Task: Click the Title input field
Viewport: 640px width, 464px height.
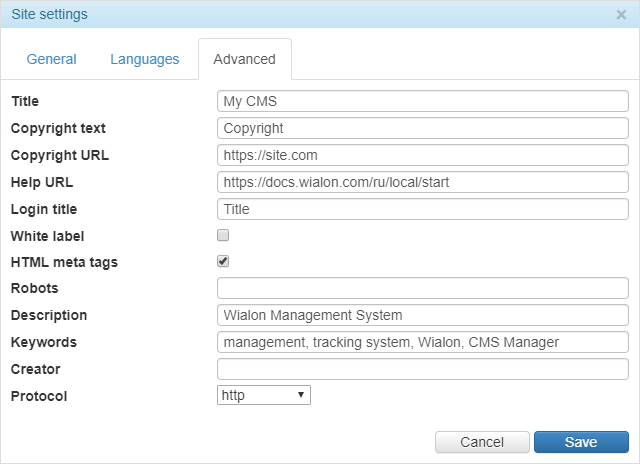Action: [x=422, y=101]
